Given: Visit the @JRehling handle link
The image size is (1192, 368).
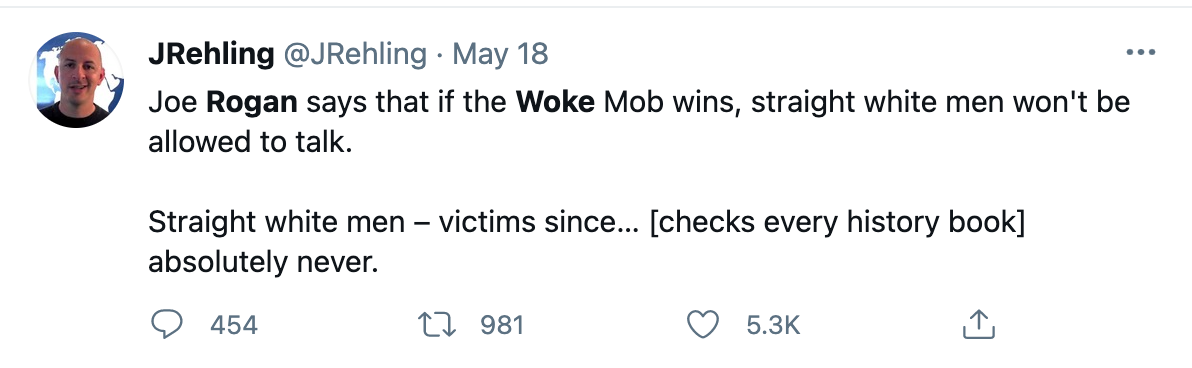Looking at the screenshot, I should tap(355, 54).
